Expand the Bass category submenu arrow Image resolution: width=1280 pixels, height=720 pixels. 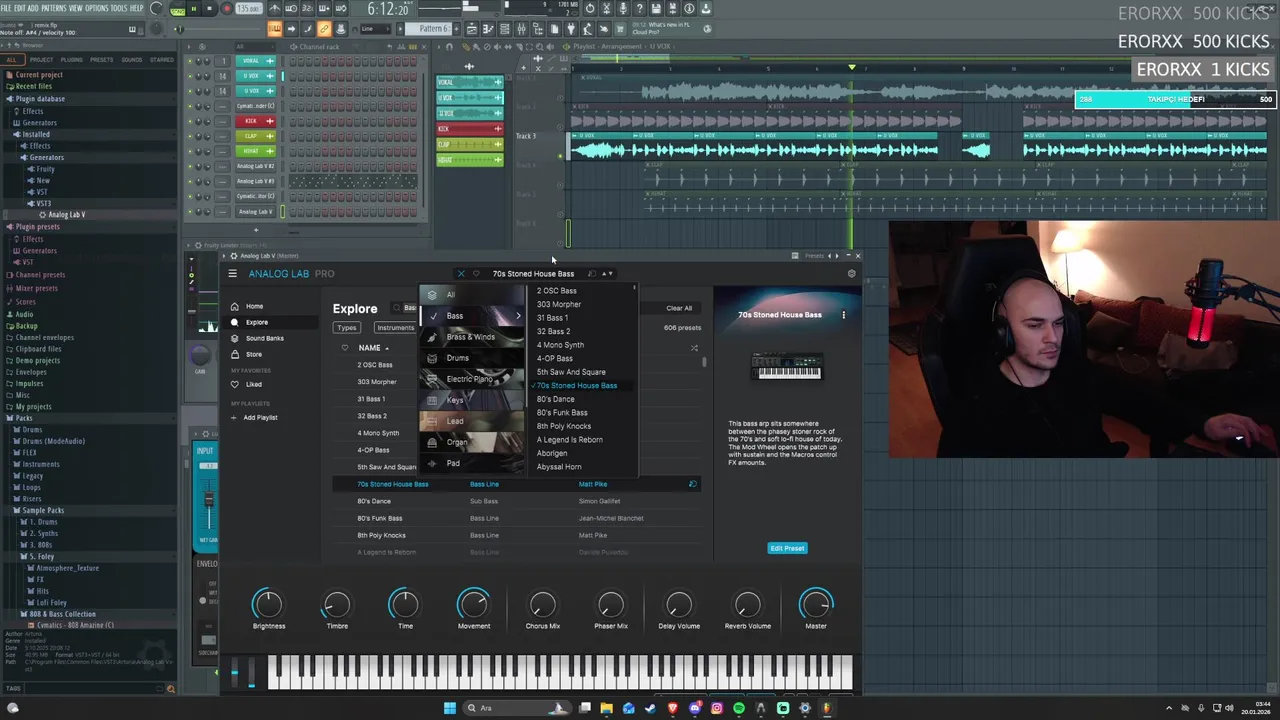click(518, 316)
